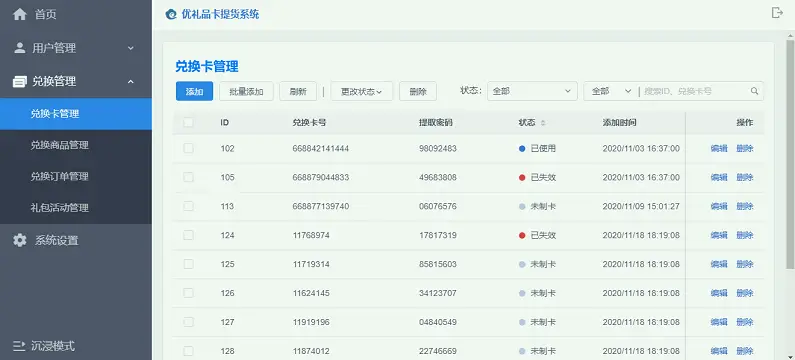Viewport: 795px width, 360px height.
Task: Click the logout icon at top right
Action: [x=777, y=13]
